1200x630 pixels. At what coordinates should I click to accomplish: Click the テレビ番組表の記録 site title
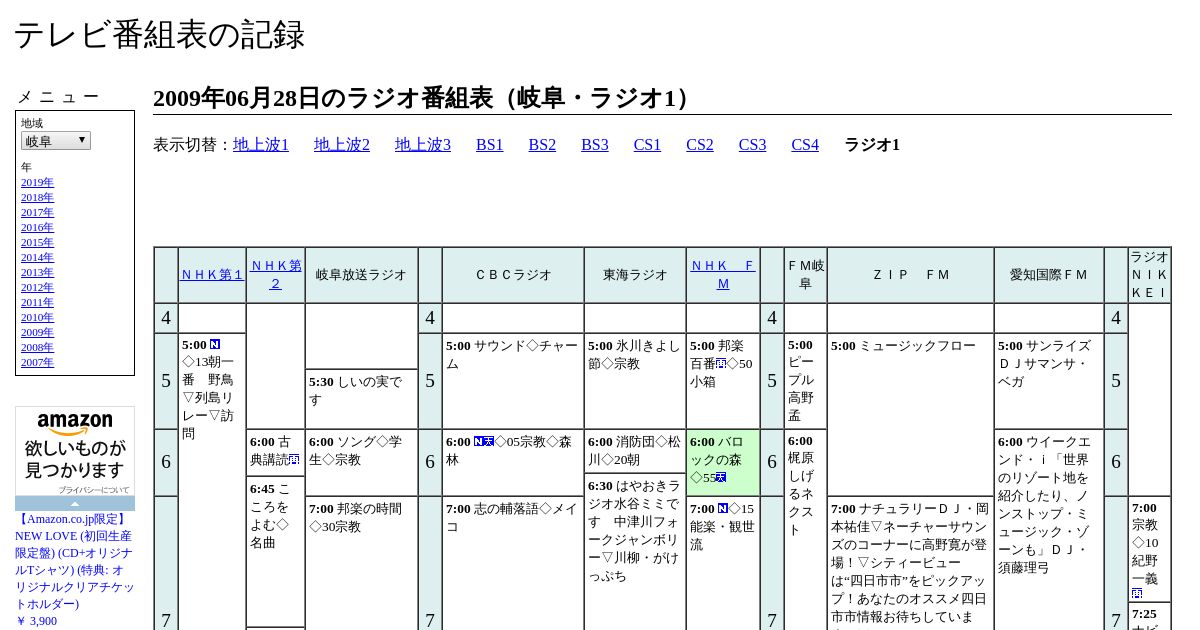[159, 35]
